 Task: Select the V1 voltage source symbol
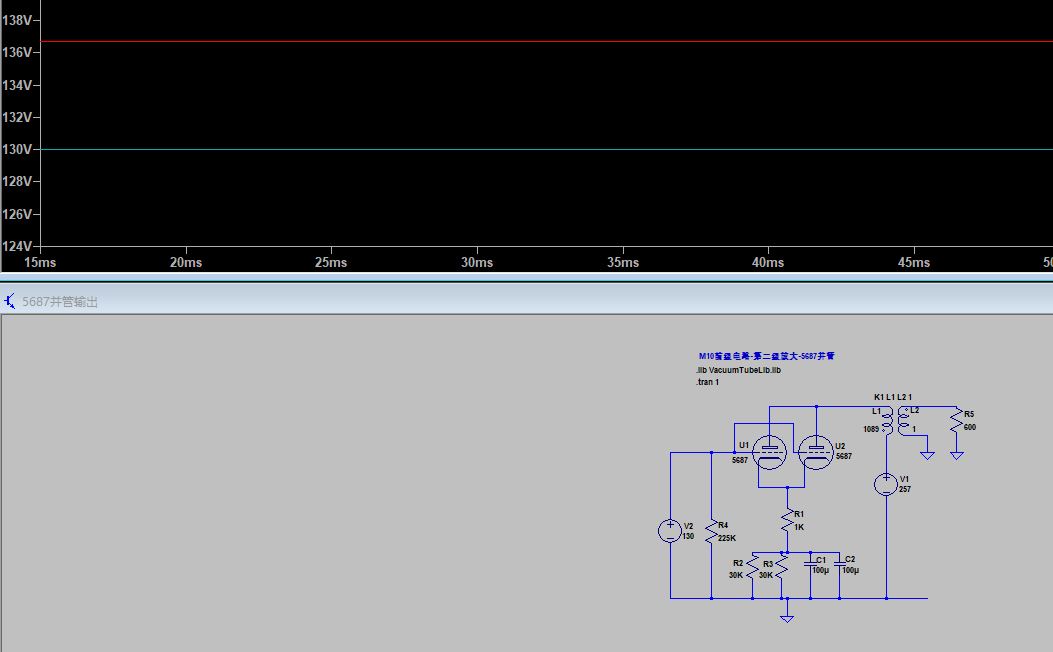(886, 484)
